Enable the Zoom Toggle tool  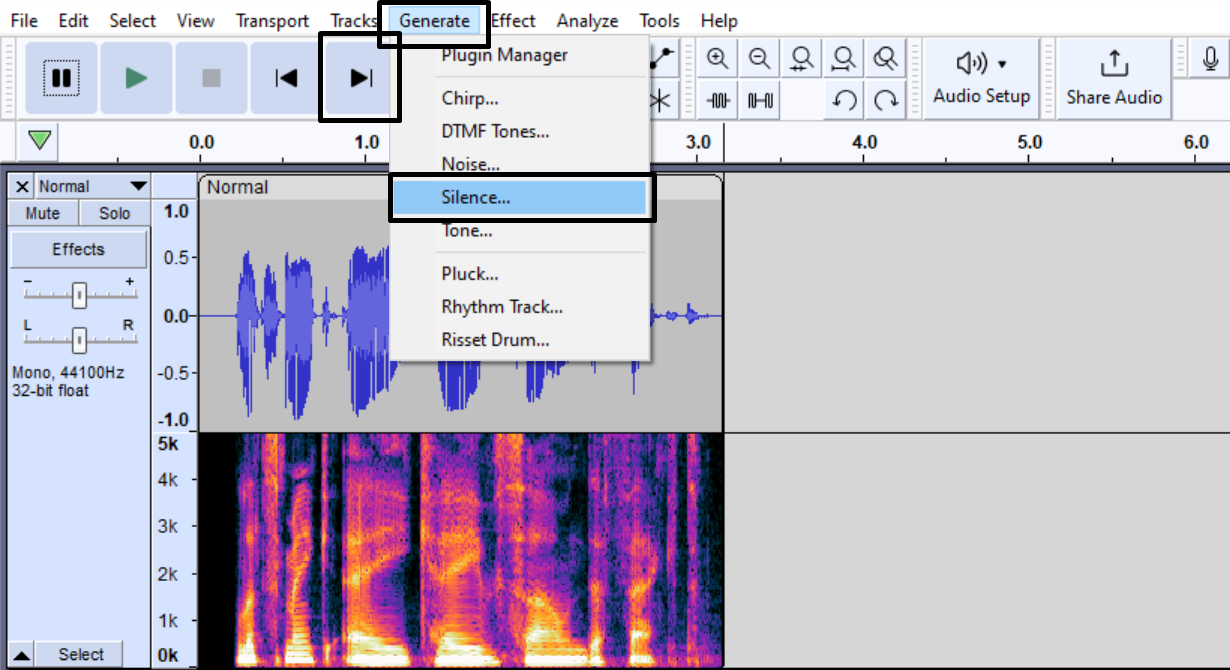[x=885, y=58]
